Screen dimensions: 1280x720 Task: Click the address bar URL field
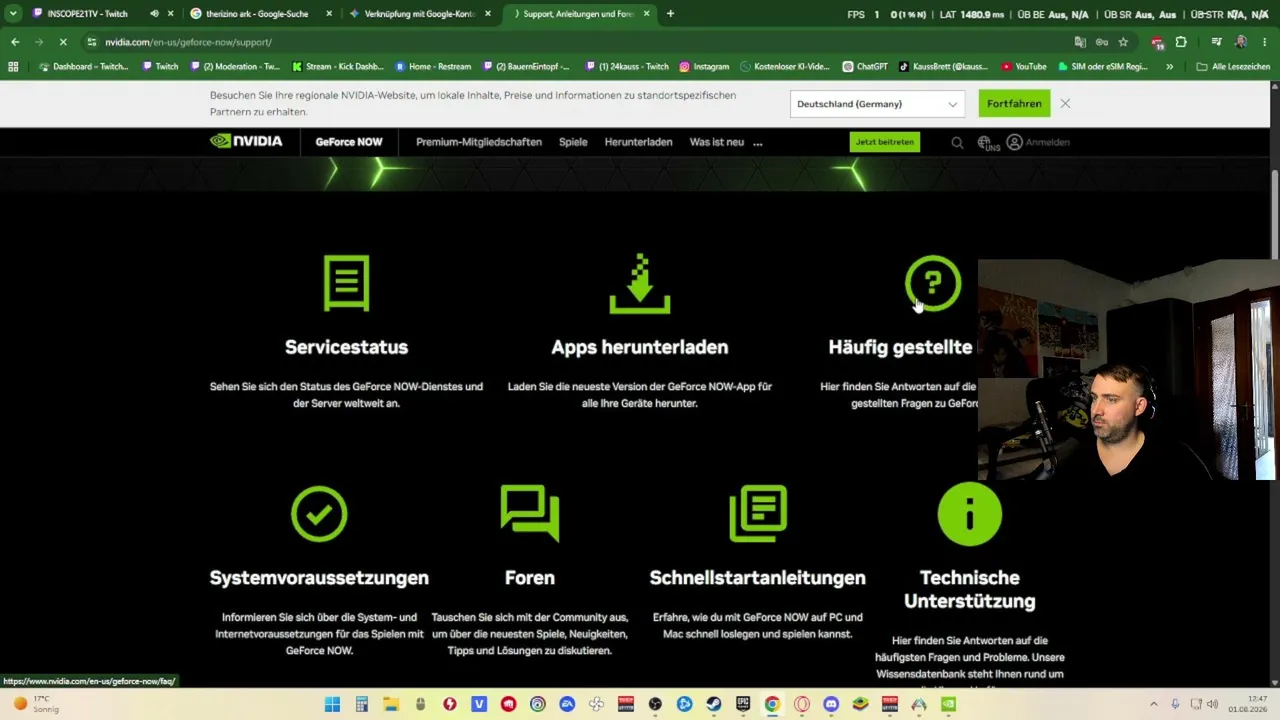(580, 42)
